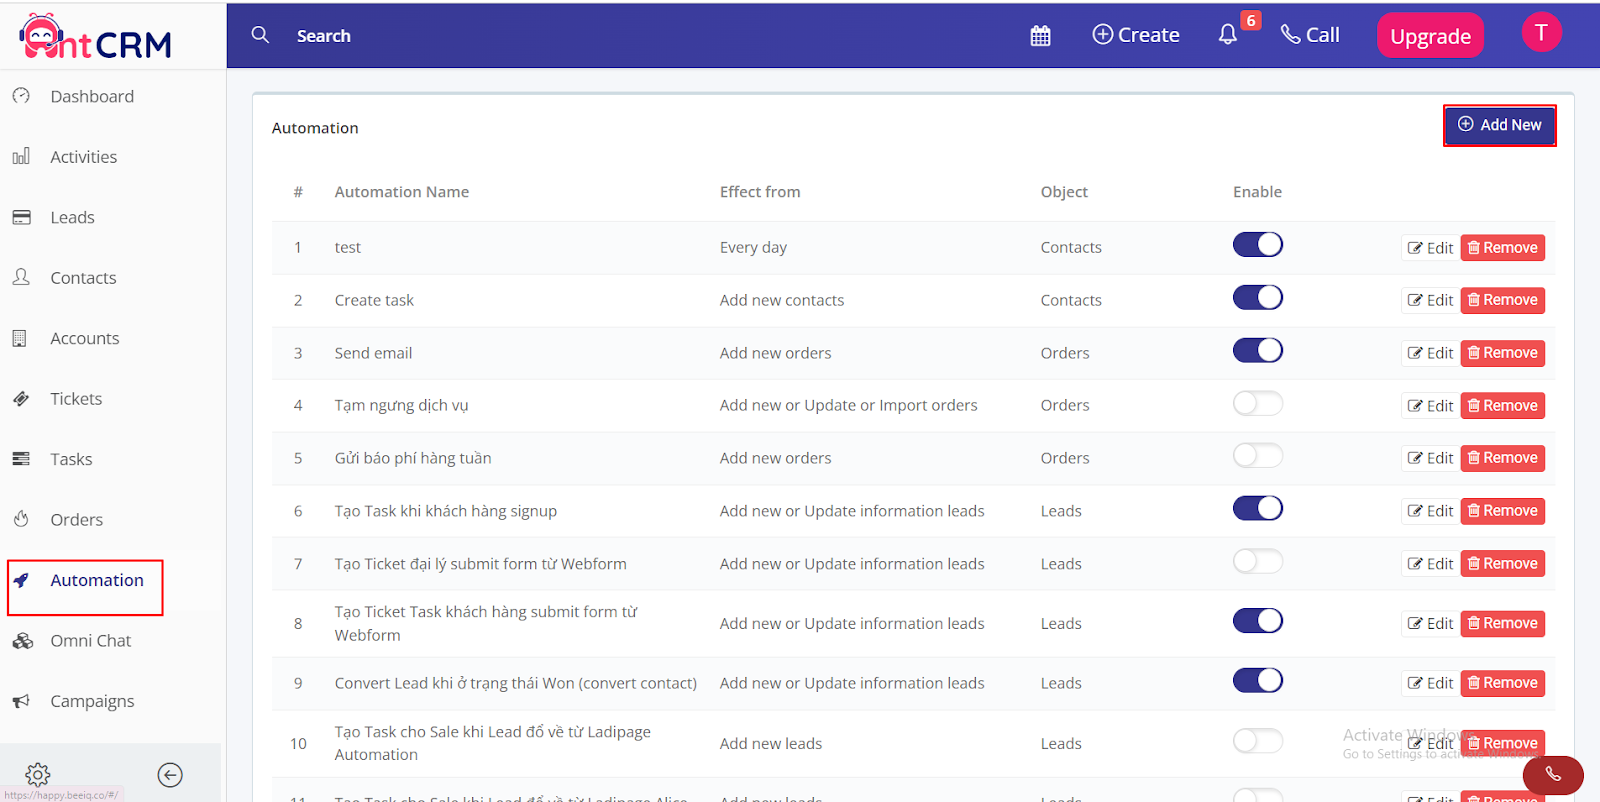
Task: Open notifications bell icon
Action: pyautogui.click(x=1228, y=34)
